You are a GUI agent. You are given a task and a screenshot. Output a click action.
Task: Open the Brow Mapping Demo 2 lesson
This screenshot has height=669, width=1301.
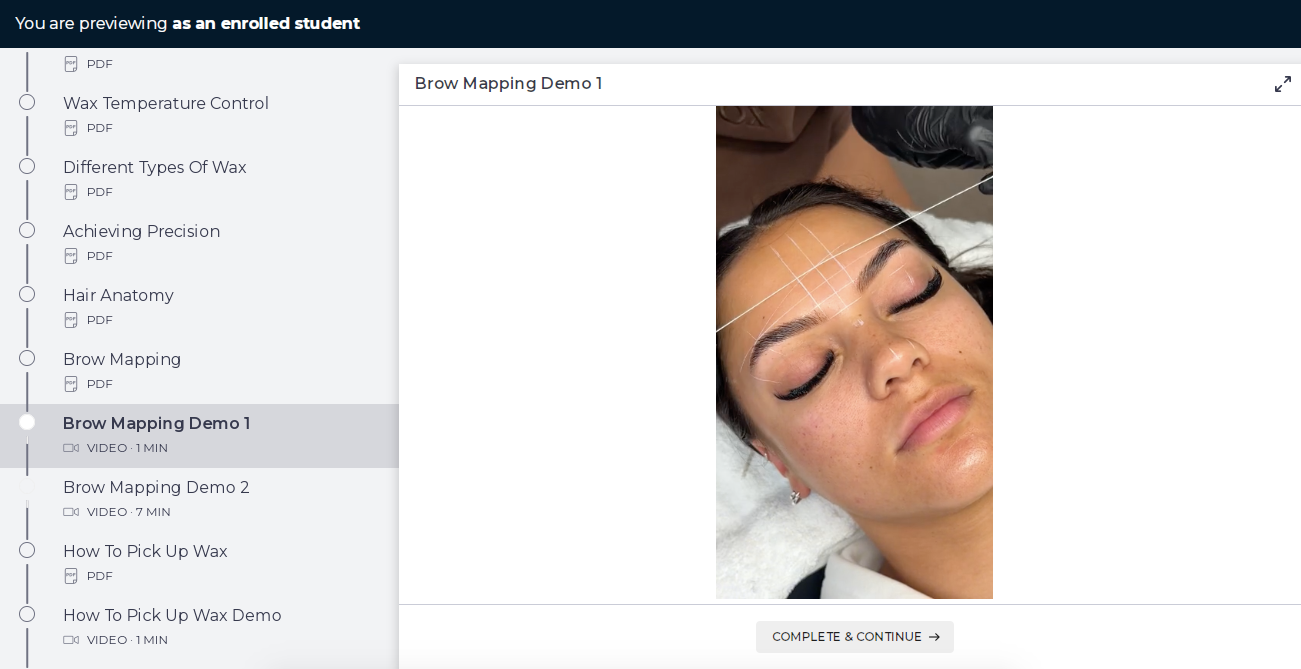[x=156, y=488]
